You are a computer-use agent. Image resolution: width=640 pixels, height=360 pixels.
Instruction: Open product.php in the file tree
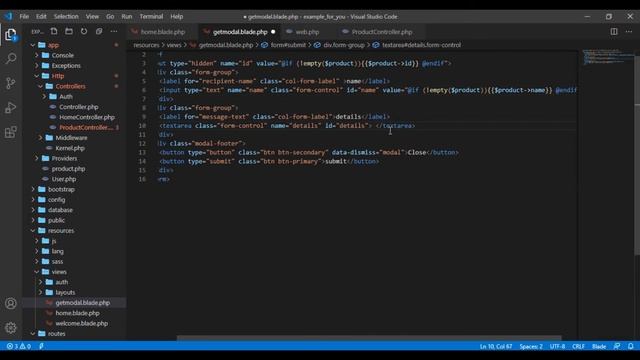tap(68, 169)
